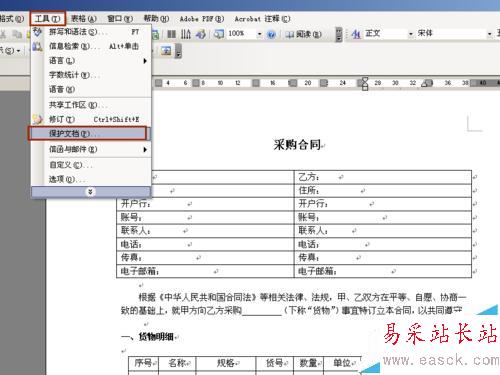Open the 工具 (Tools) menu
This screenshot has width=500, height=375.
47,19
